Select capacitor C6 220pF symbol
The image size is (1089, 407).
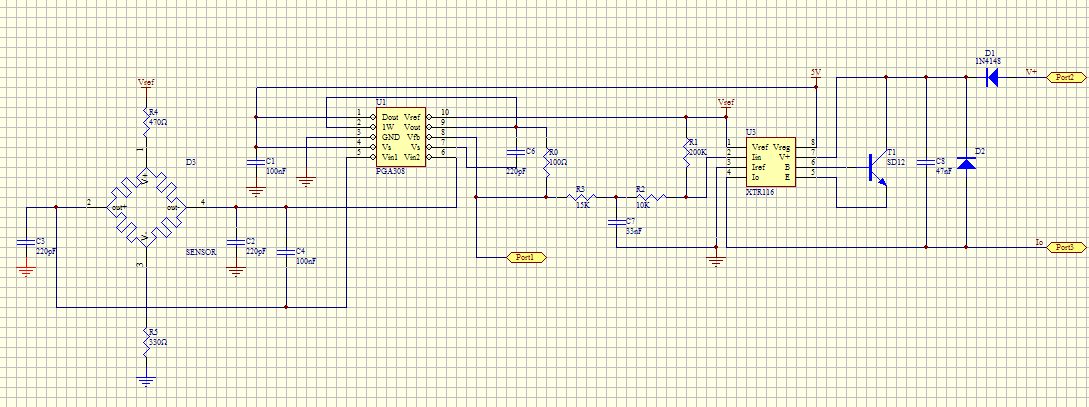pyautogui.click(x=516, y=151)
